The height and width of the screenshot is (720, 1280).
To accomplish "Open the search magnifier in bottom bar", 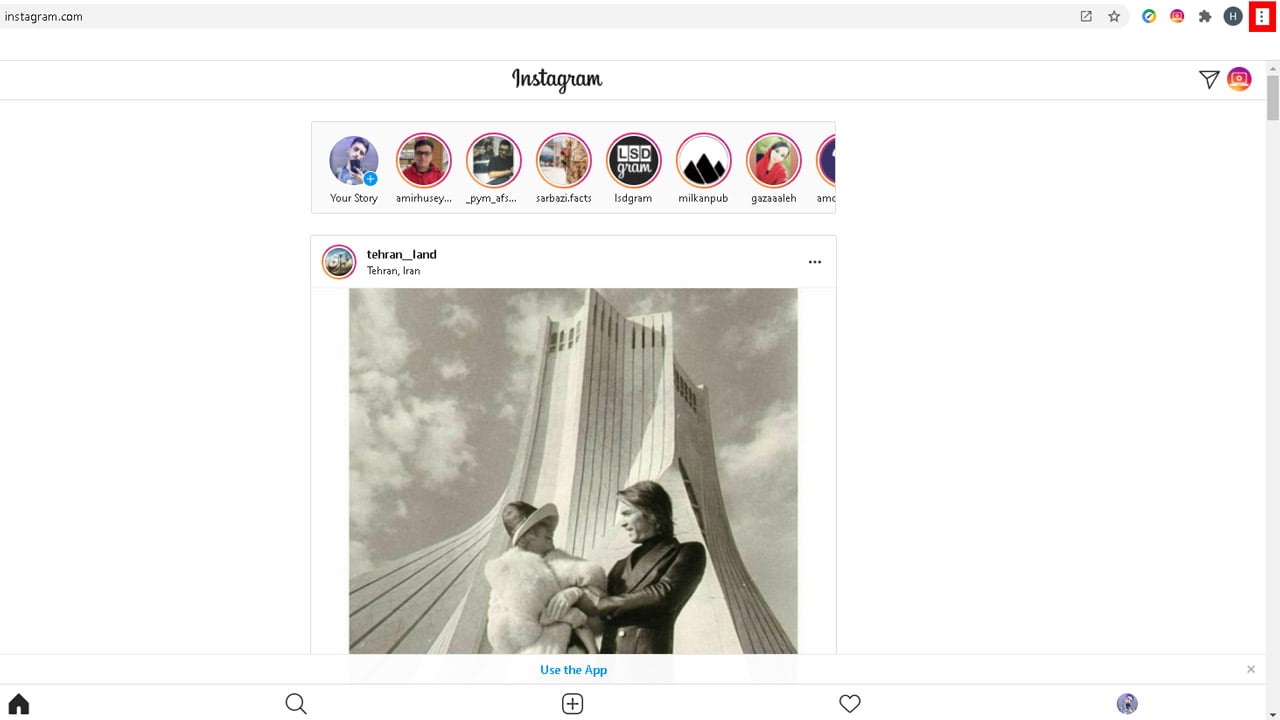I will pyautogui.click(x=296, y=704).
